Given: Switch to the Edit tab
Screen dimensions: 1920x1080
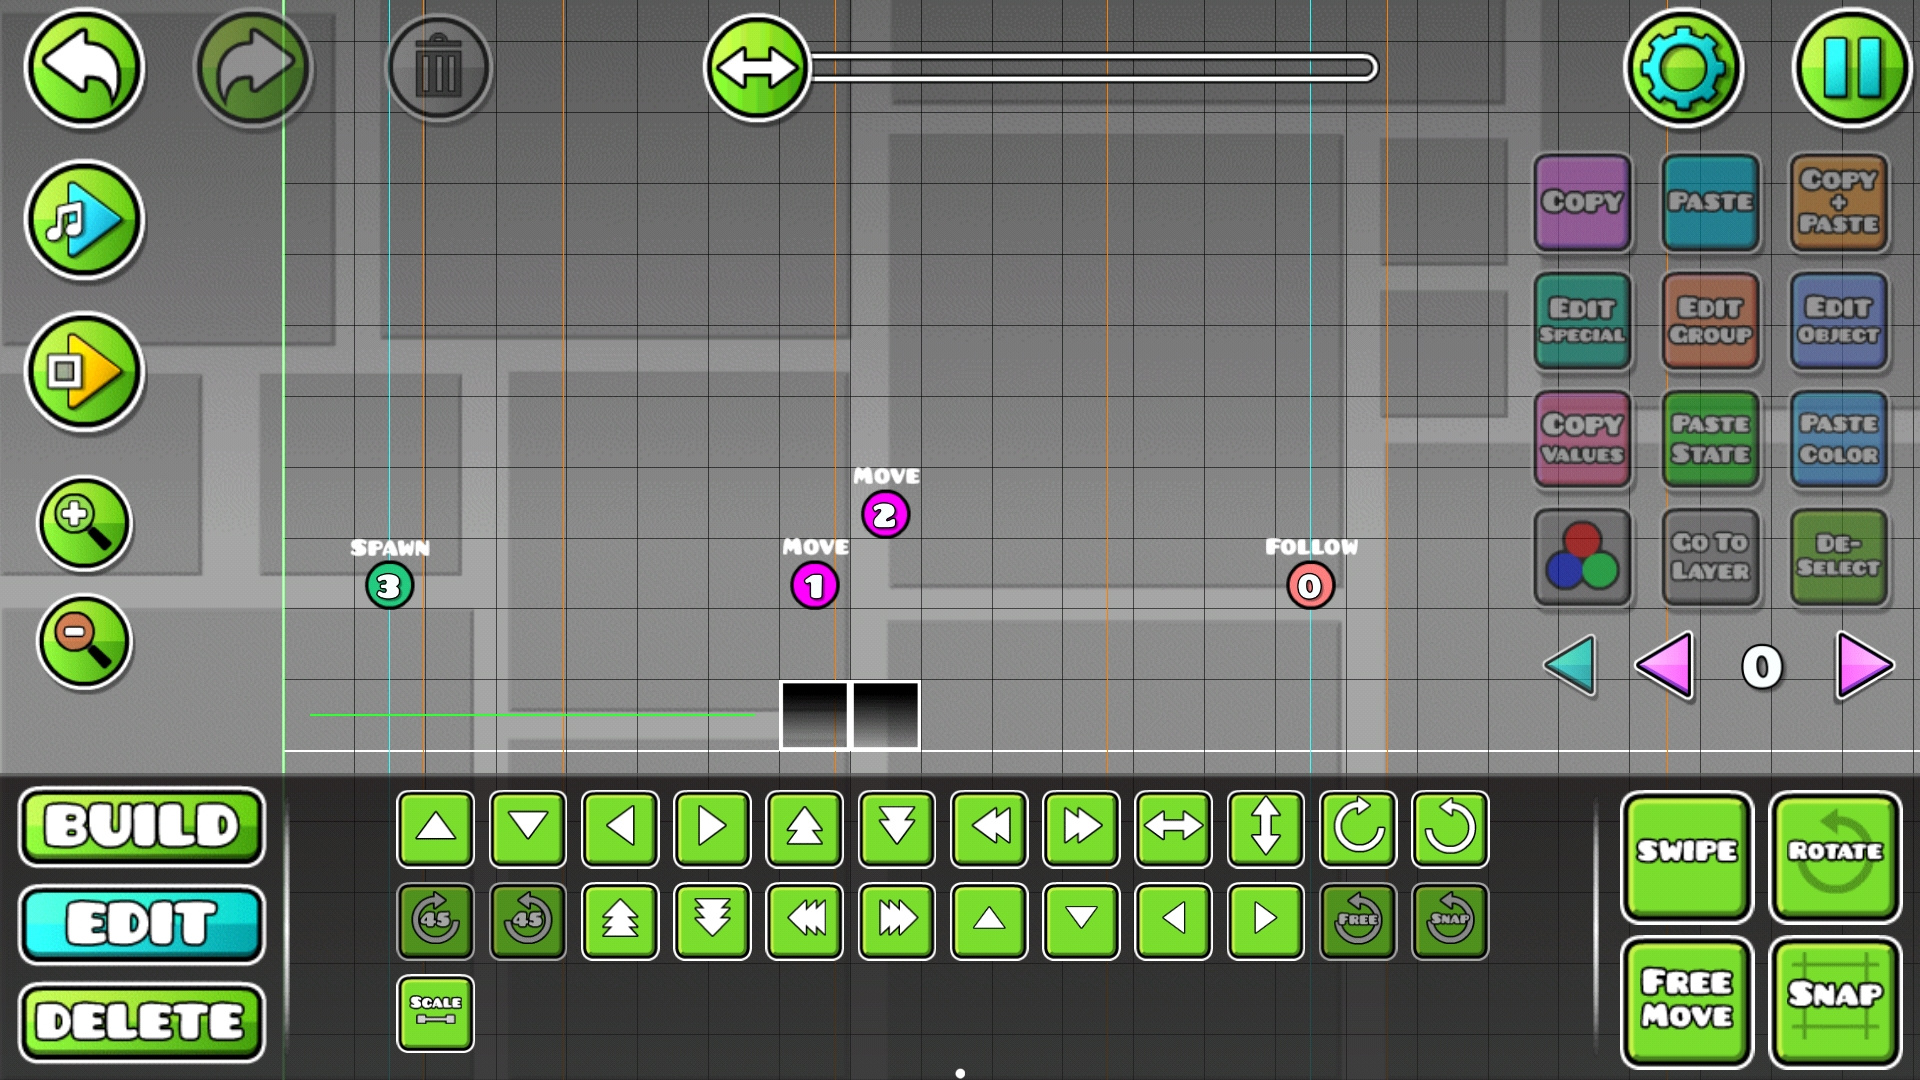Looking at the screenshot, I should pyautogui.click(x=142, y=924).
